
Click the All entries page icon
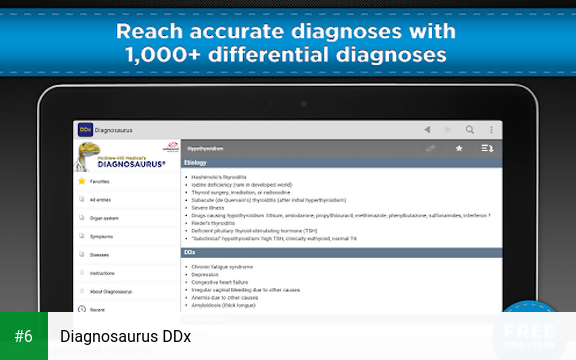click(x=82, y=199)
